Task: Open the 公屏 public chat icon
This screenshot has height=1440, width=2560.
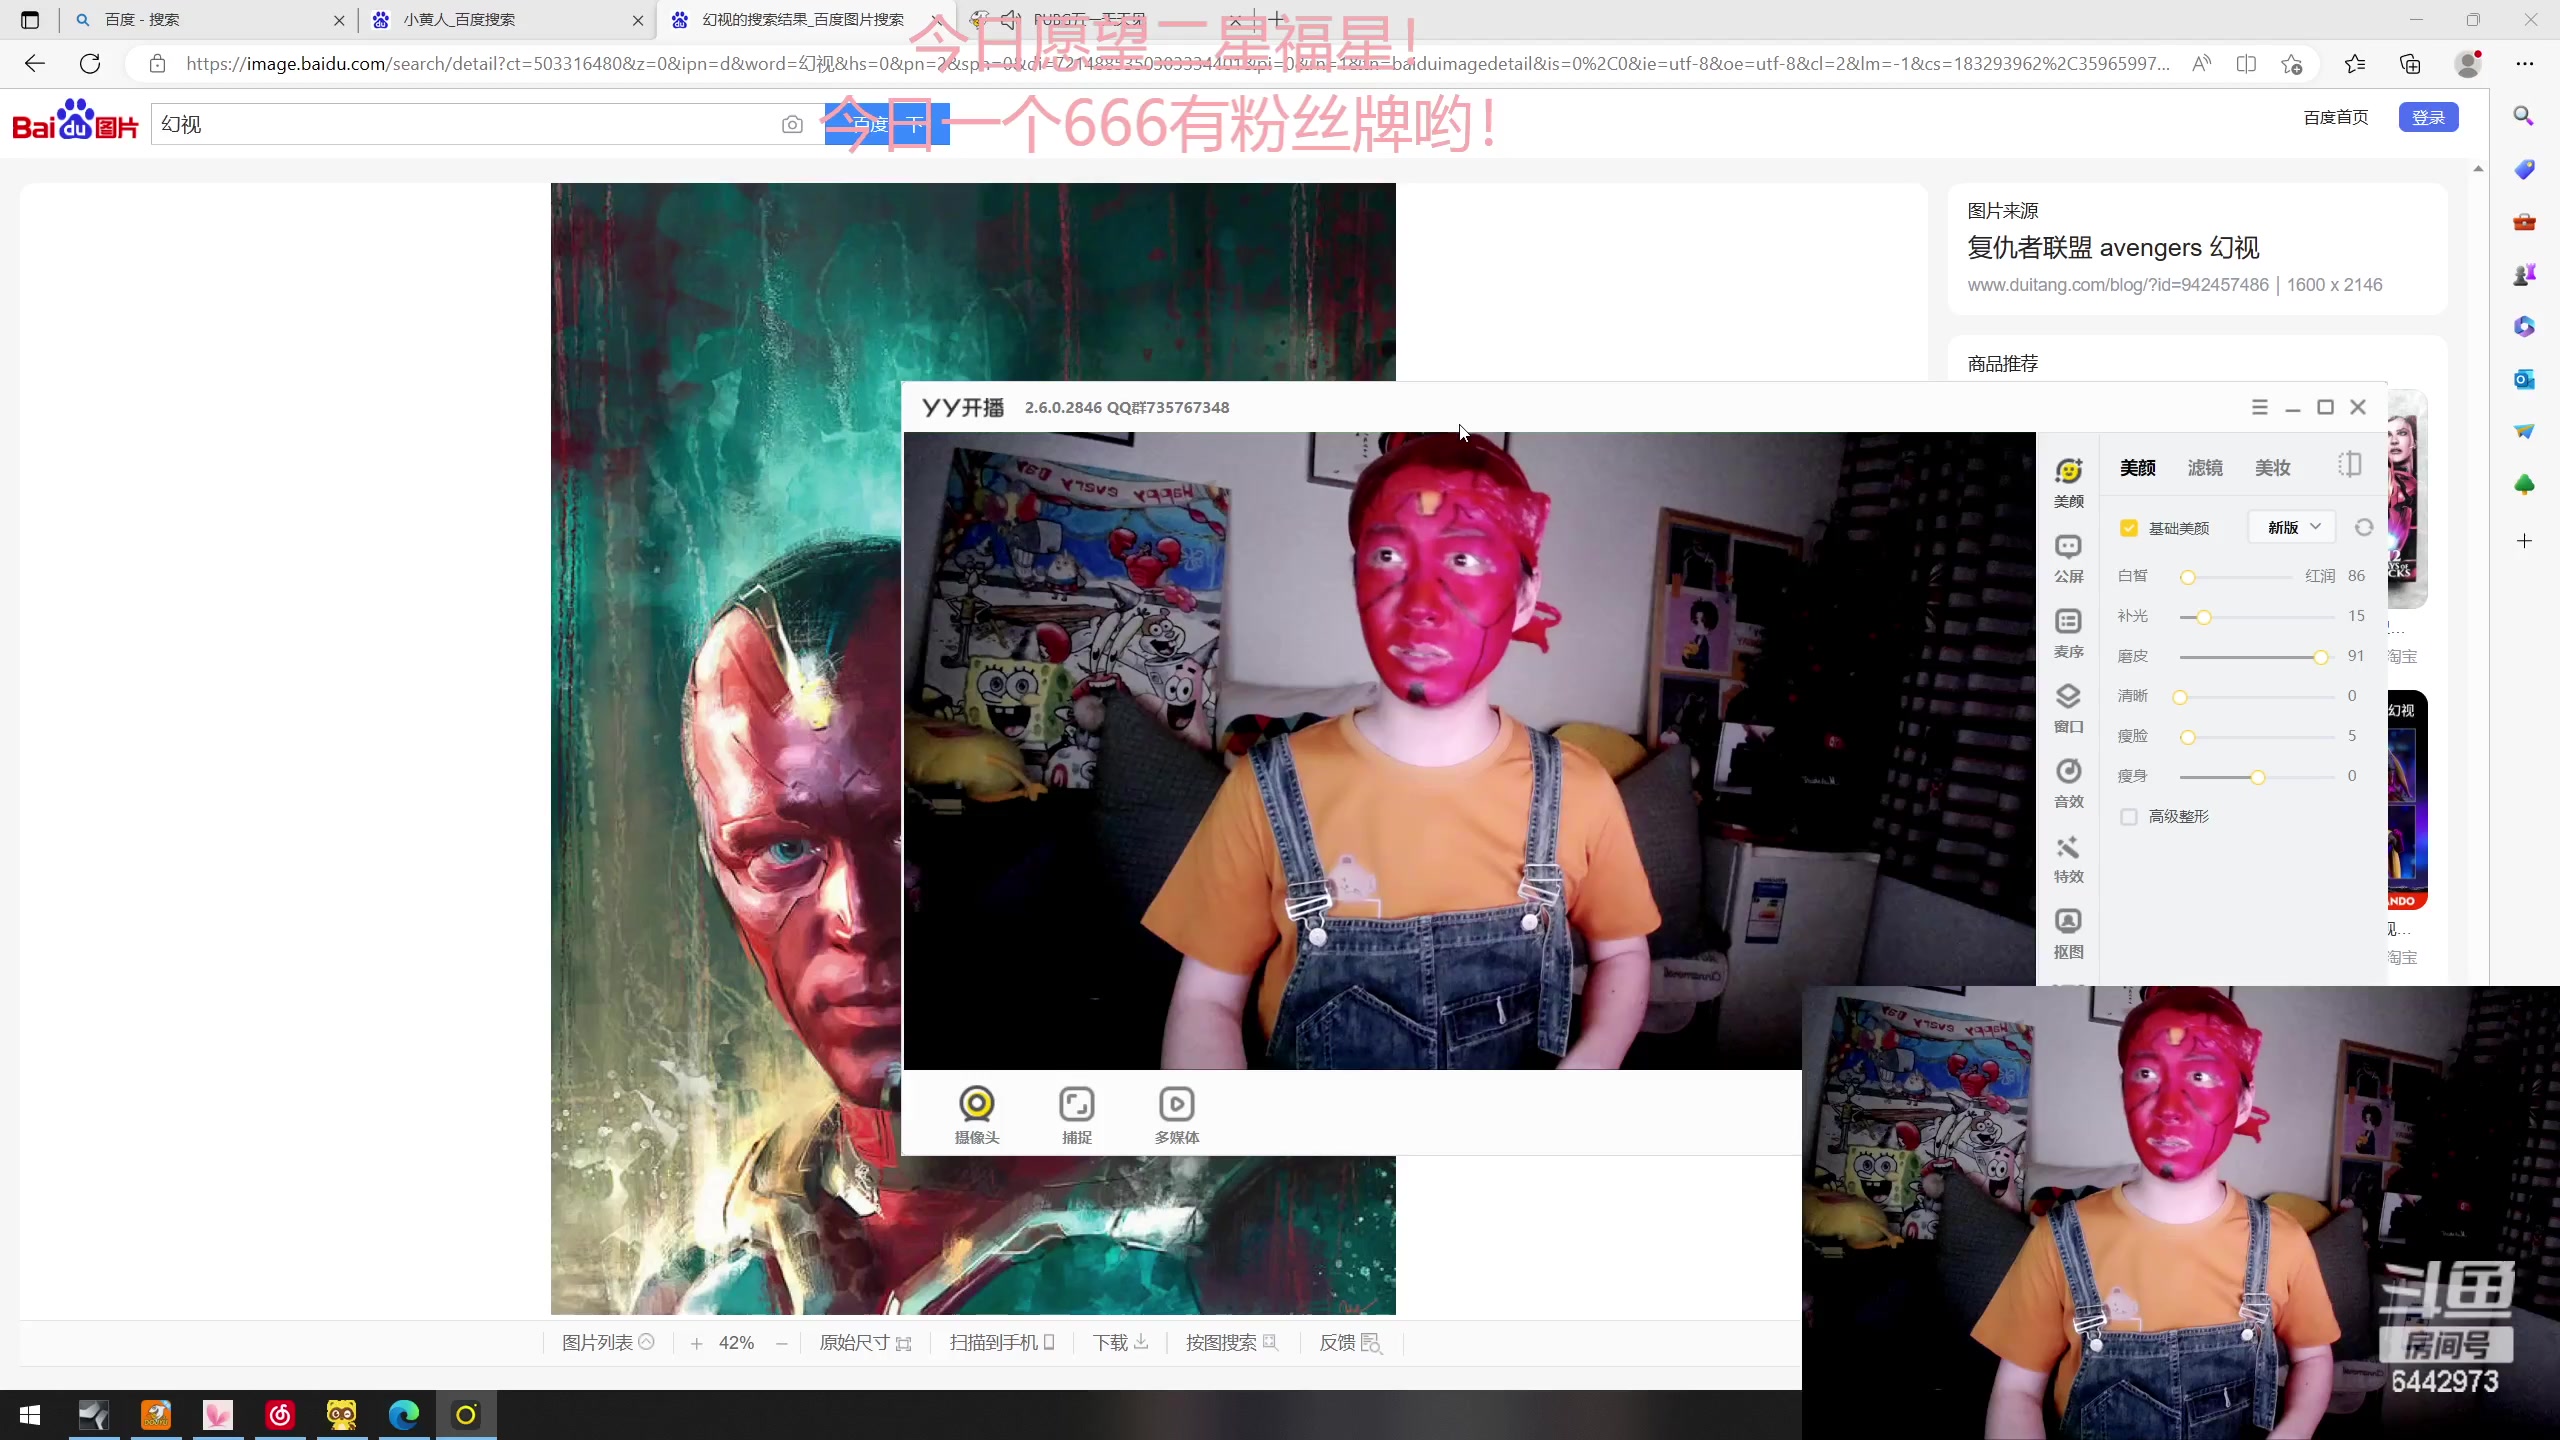Action: tap(2068, 558)
